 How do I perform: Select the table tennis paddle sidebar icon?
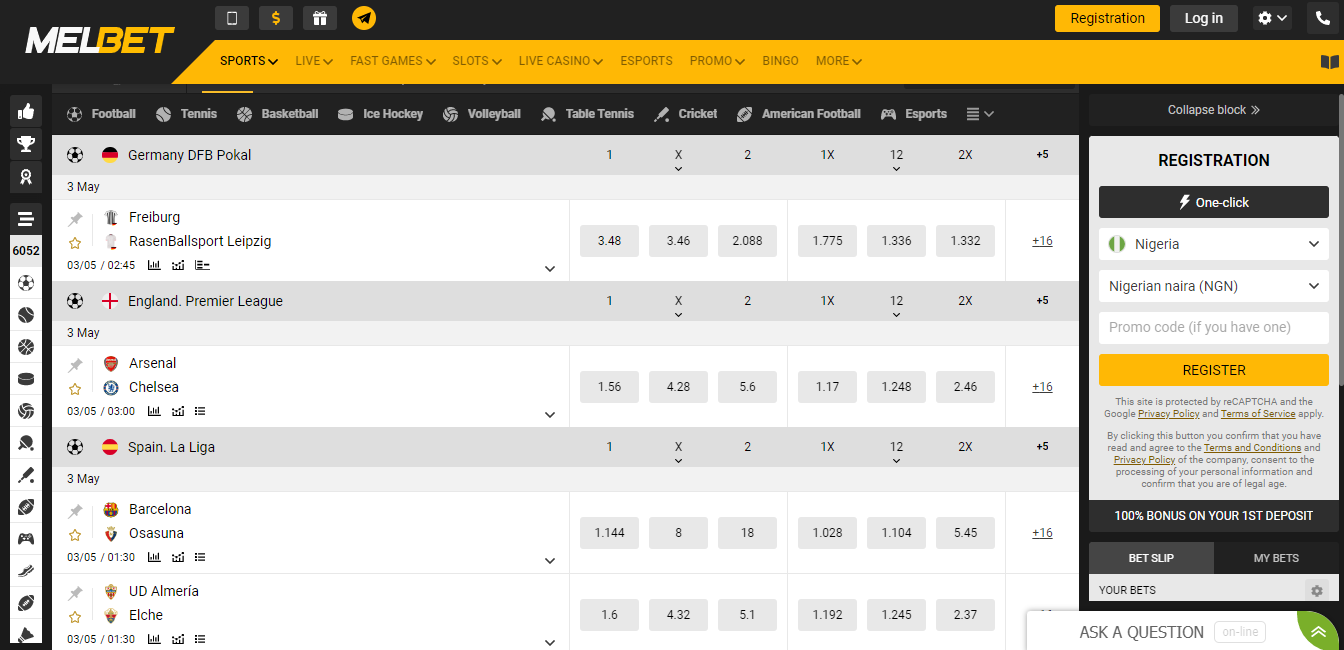[26, 443]
